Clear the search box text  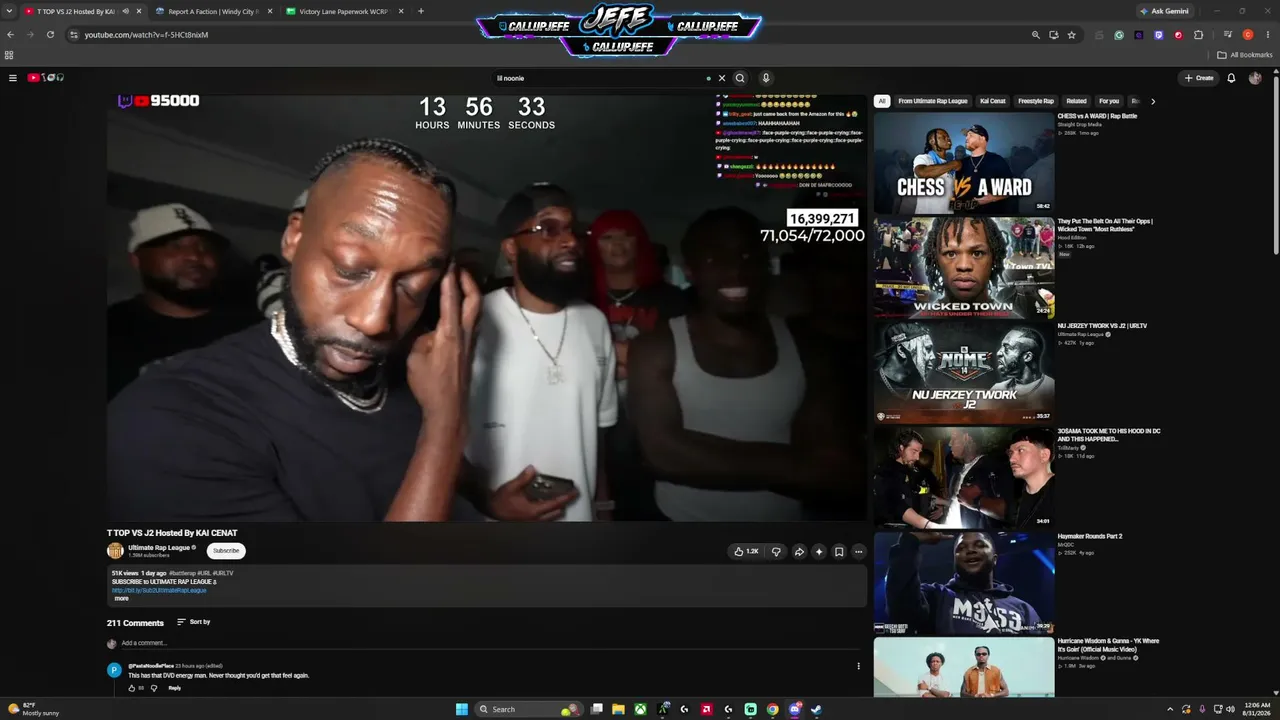click(722, 78)
